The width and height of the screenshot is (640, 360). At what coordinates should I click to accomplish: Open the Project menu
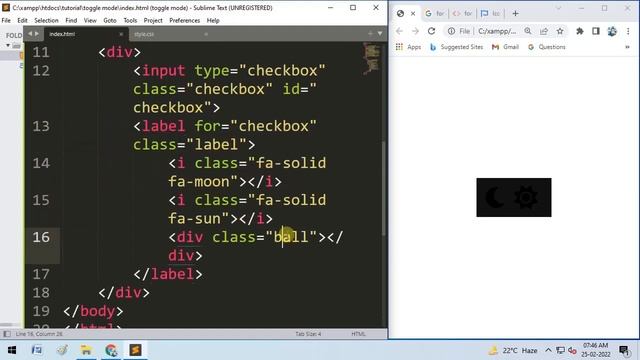153,20
